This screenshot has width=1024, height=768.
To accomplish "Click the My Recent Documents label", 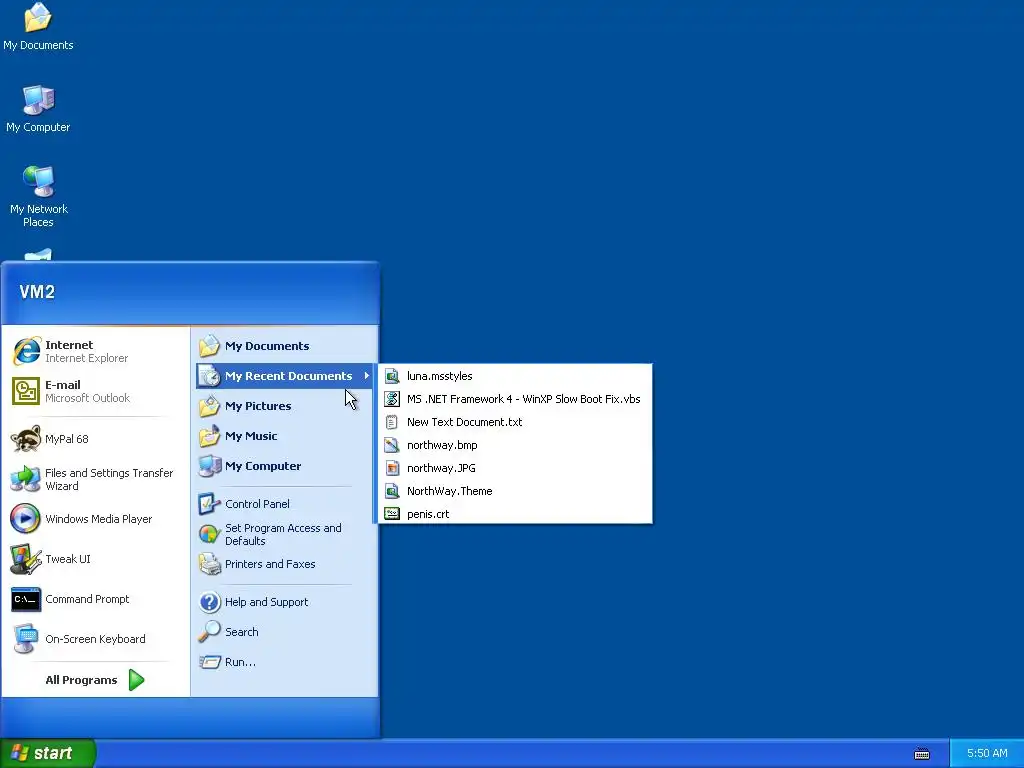I will [x=289, y=376].
